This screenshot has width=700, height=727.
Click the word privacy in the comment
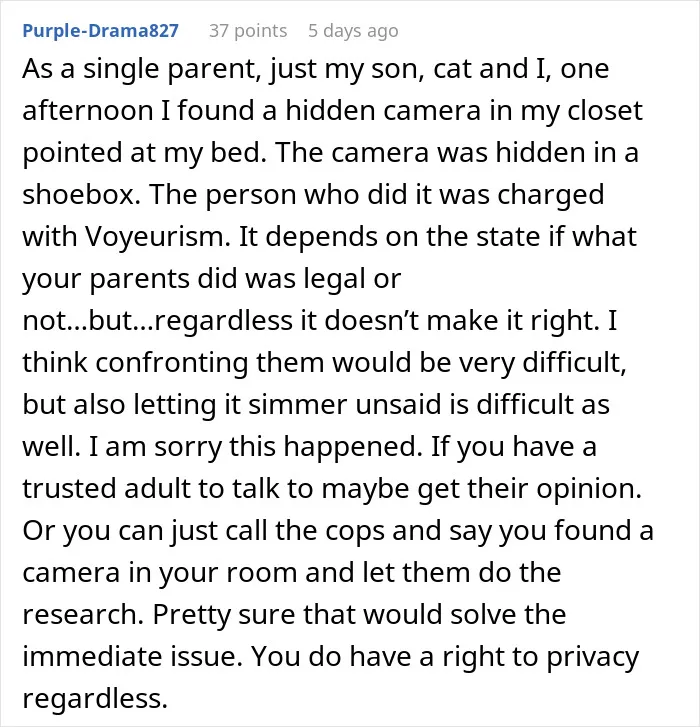(593, 657)
